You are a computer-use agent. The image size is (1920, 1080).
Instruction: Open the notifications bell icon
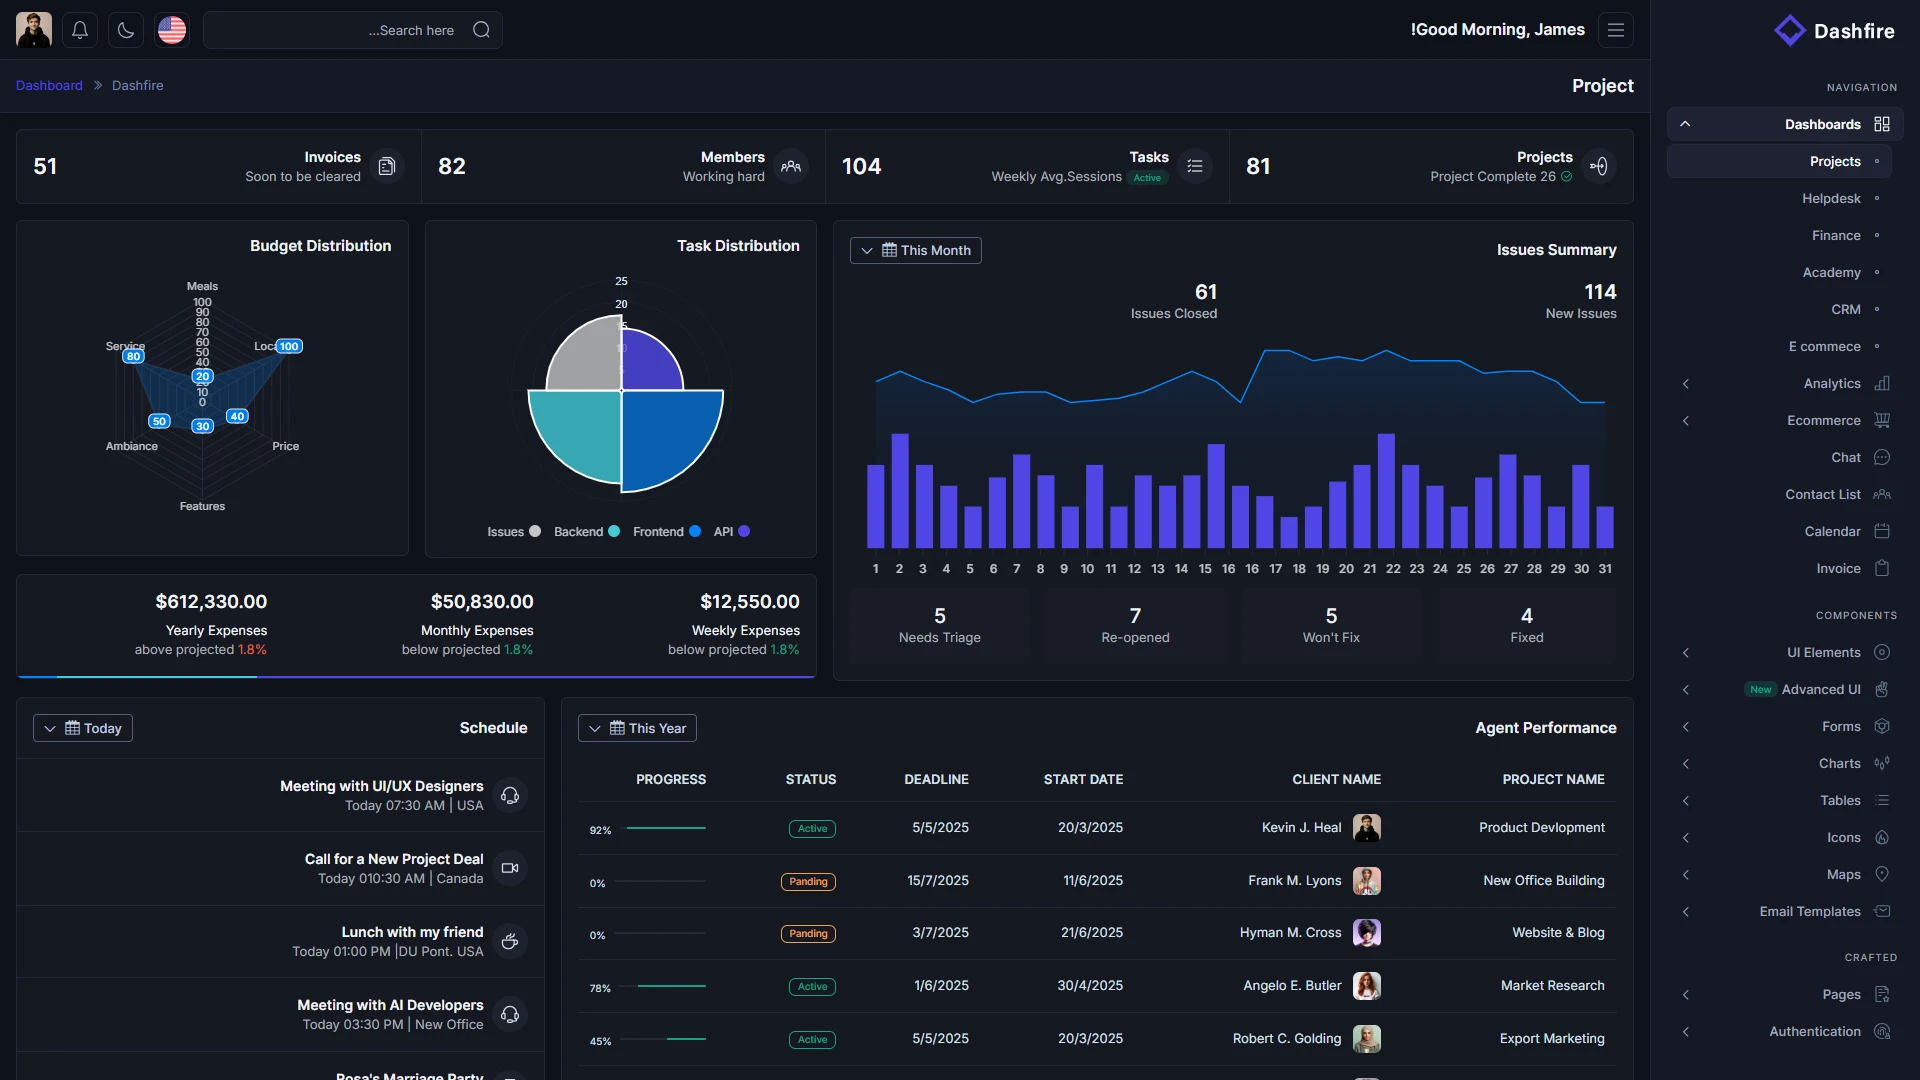coord(80,30)
